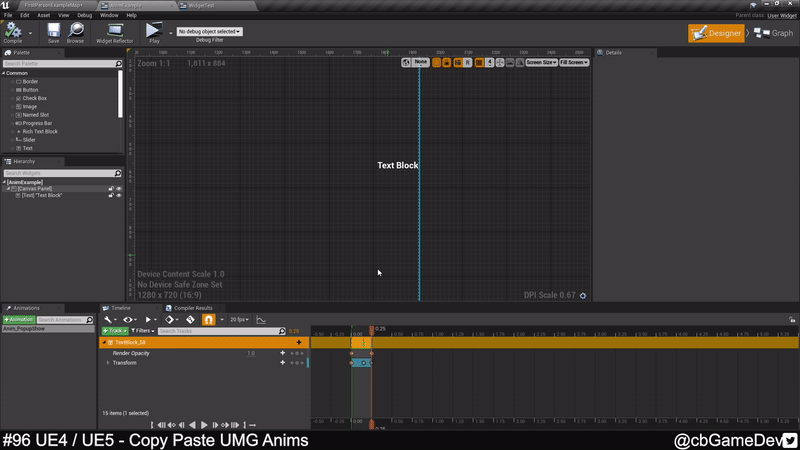800x450 pixels.
Task: Toggle lock on Canvas Panel row
Action: coord(111,189)
